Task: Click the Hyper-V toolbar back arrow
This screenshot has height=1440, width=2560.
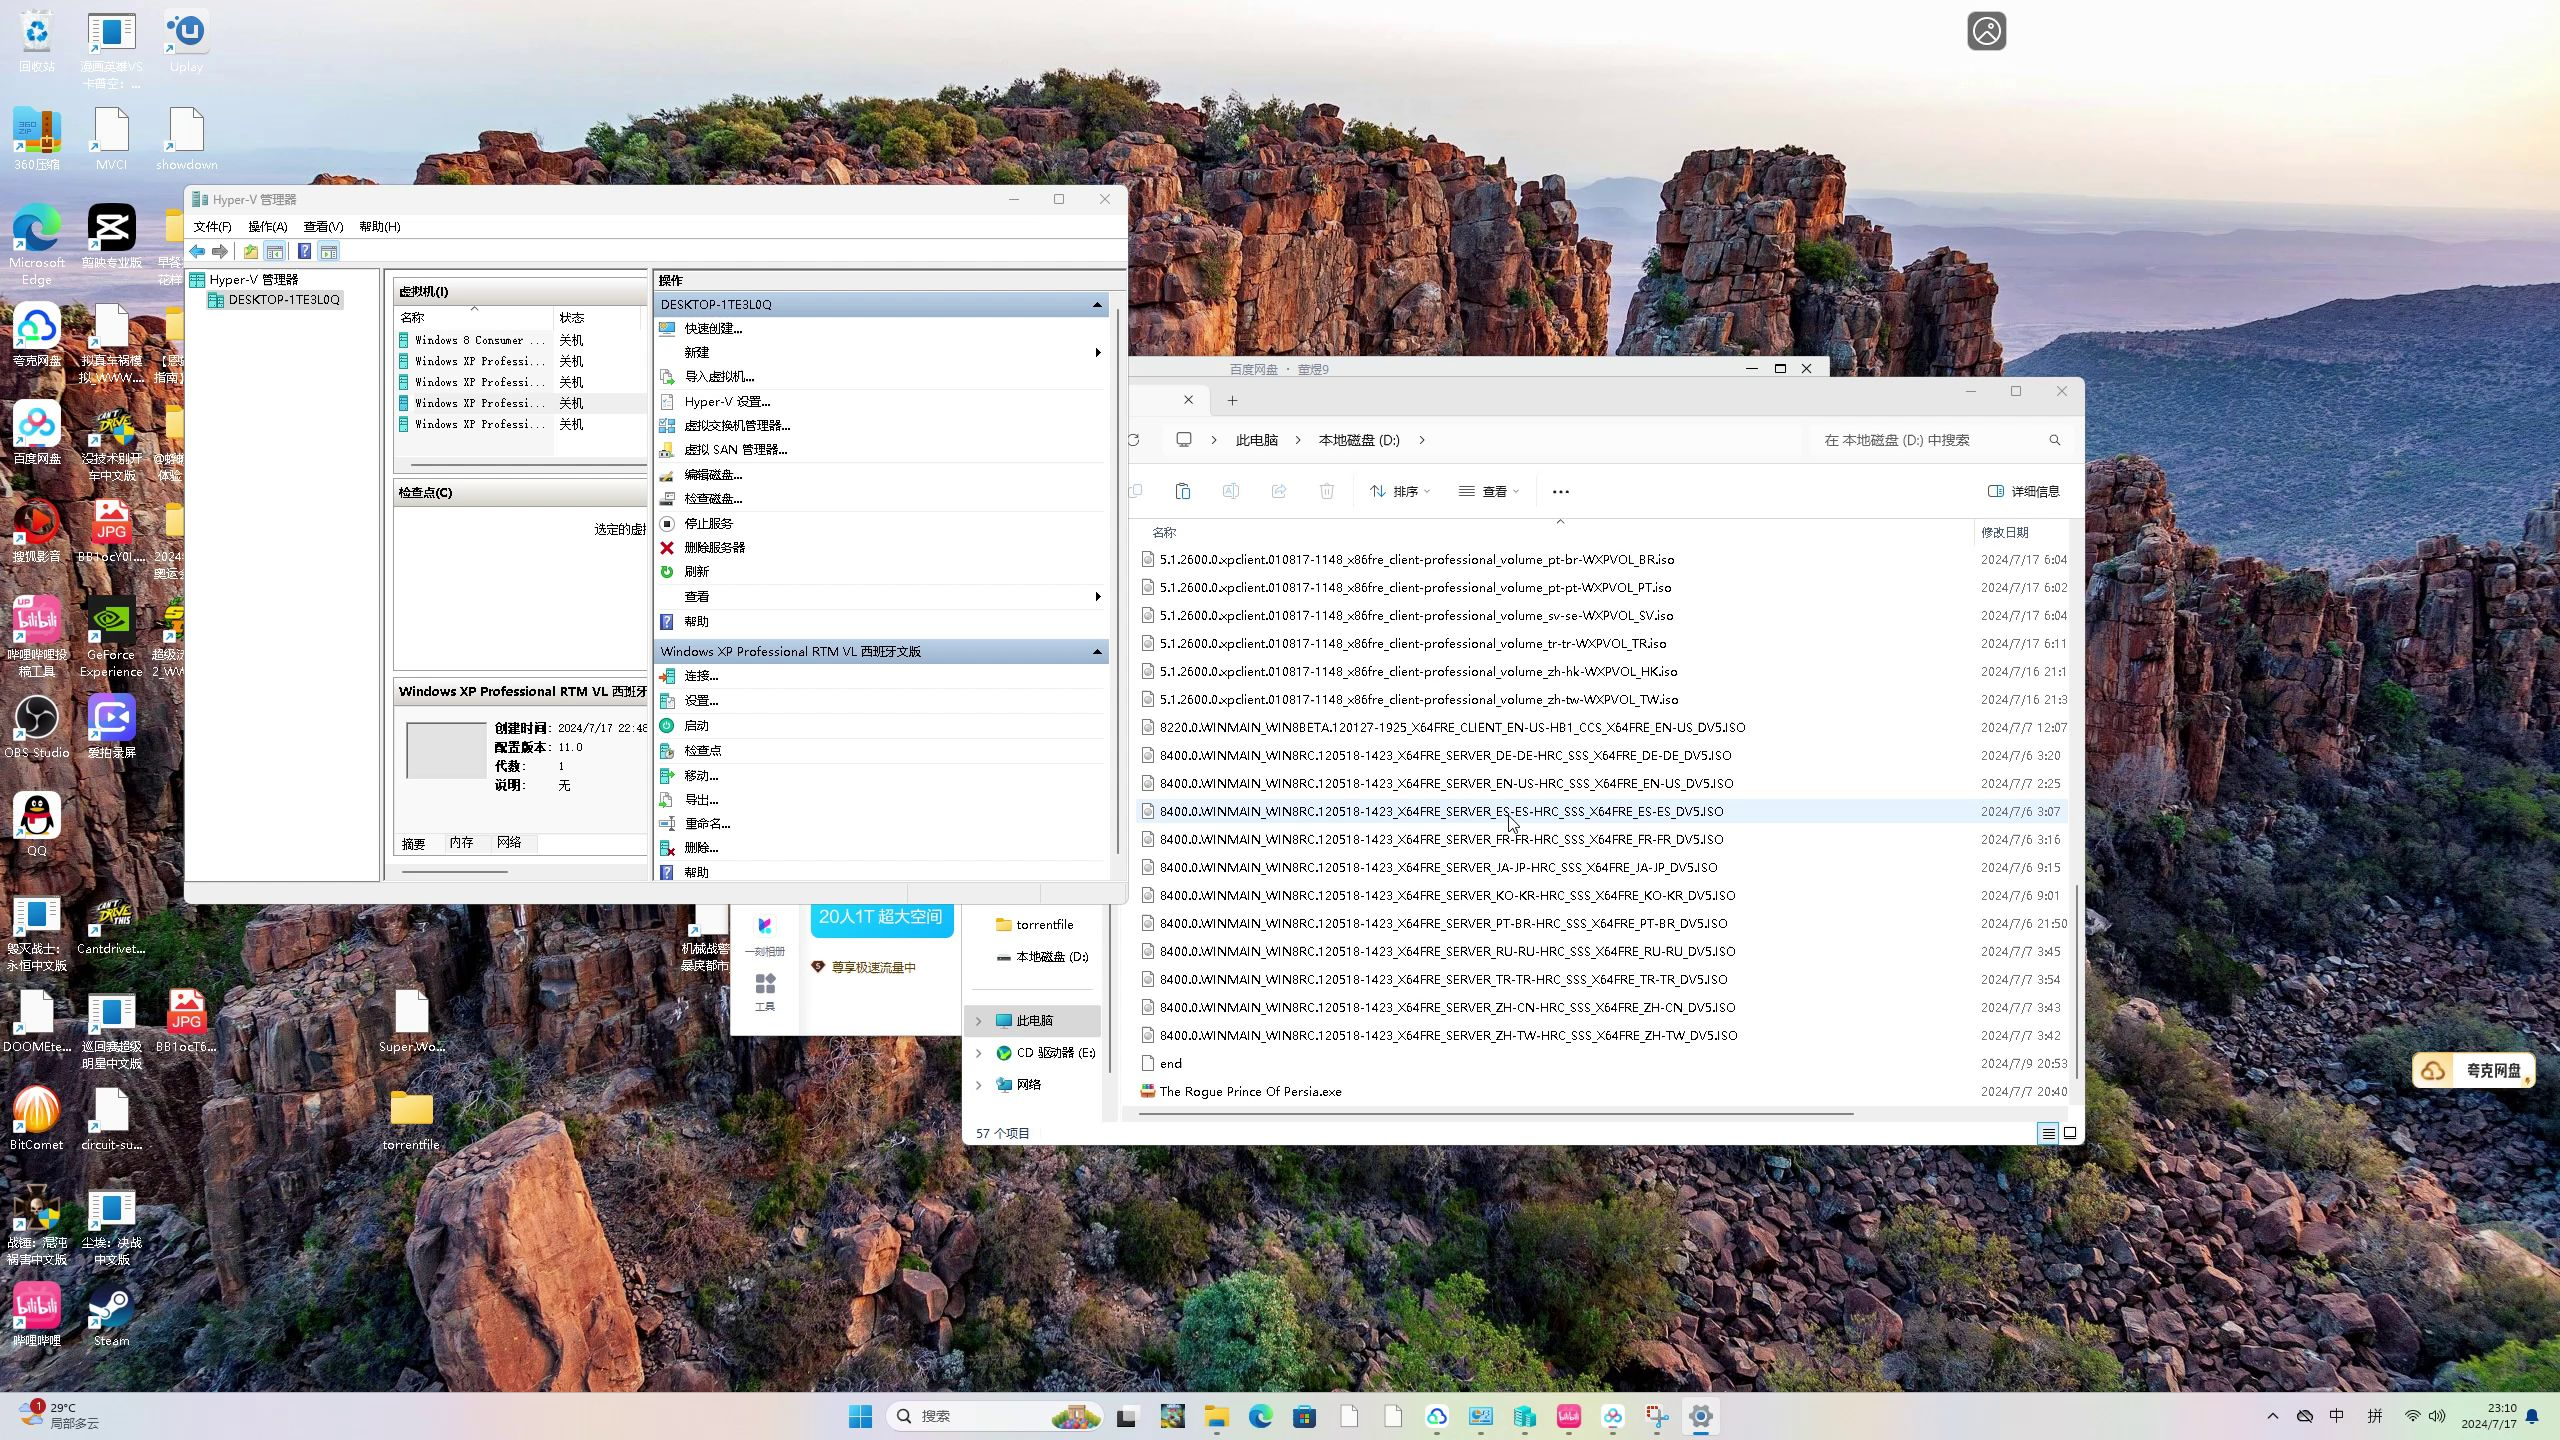Action: coord(197,252)
